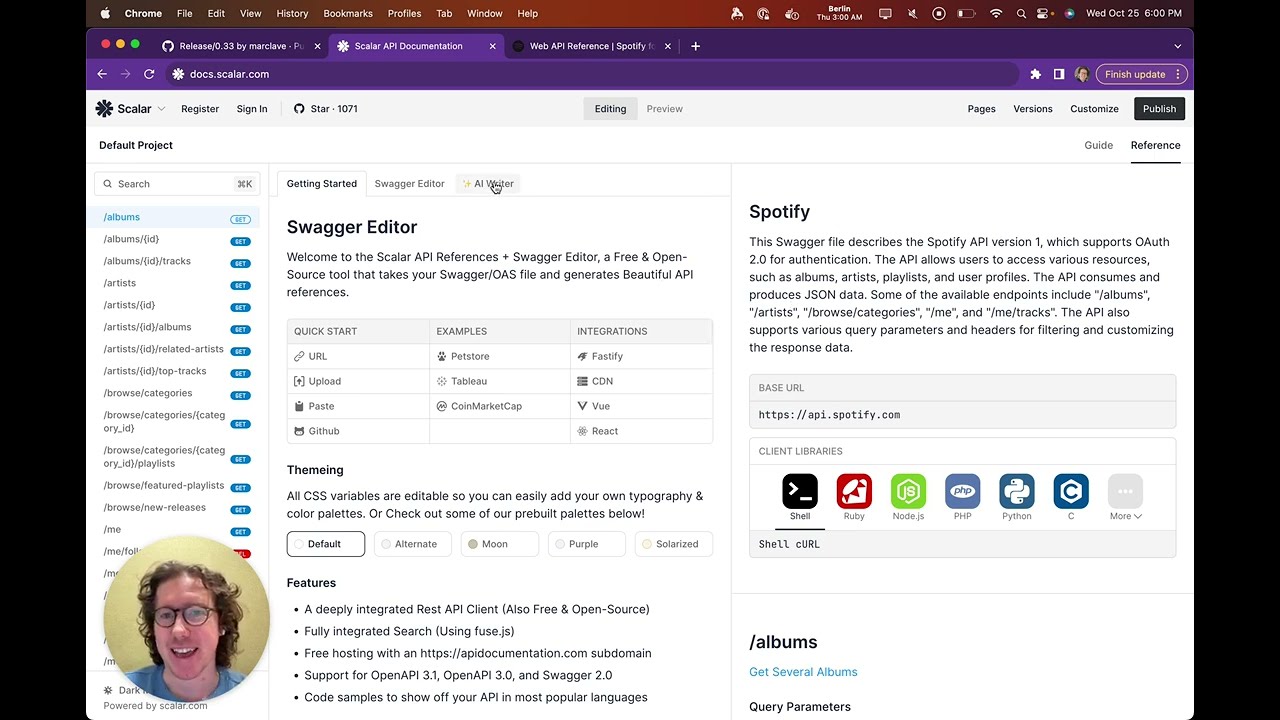
Task: Reload the page with refresh icon
Action: pos(149,74)
